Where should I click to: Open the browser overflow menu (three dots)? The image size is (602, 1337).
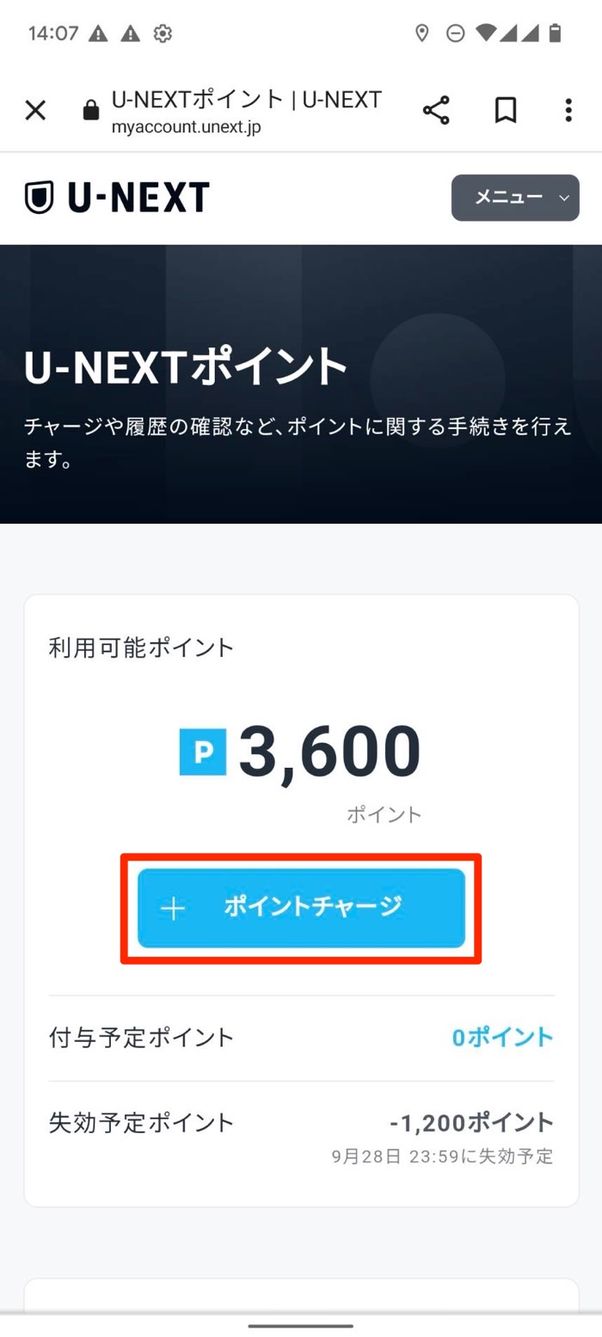coord(568,110)
